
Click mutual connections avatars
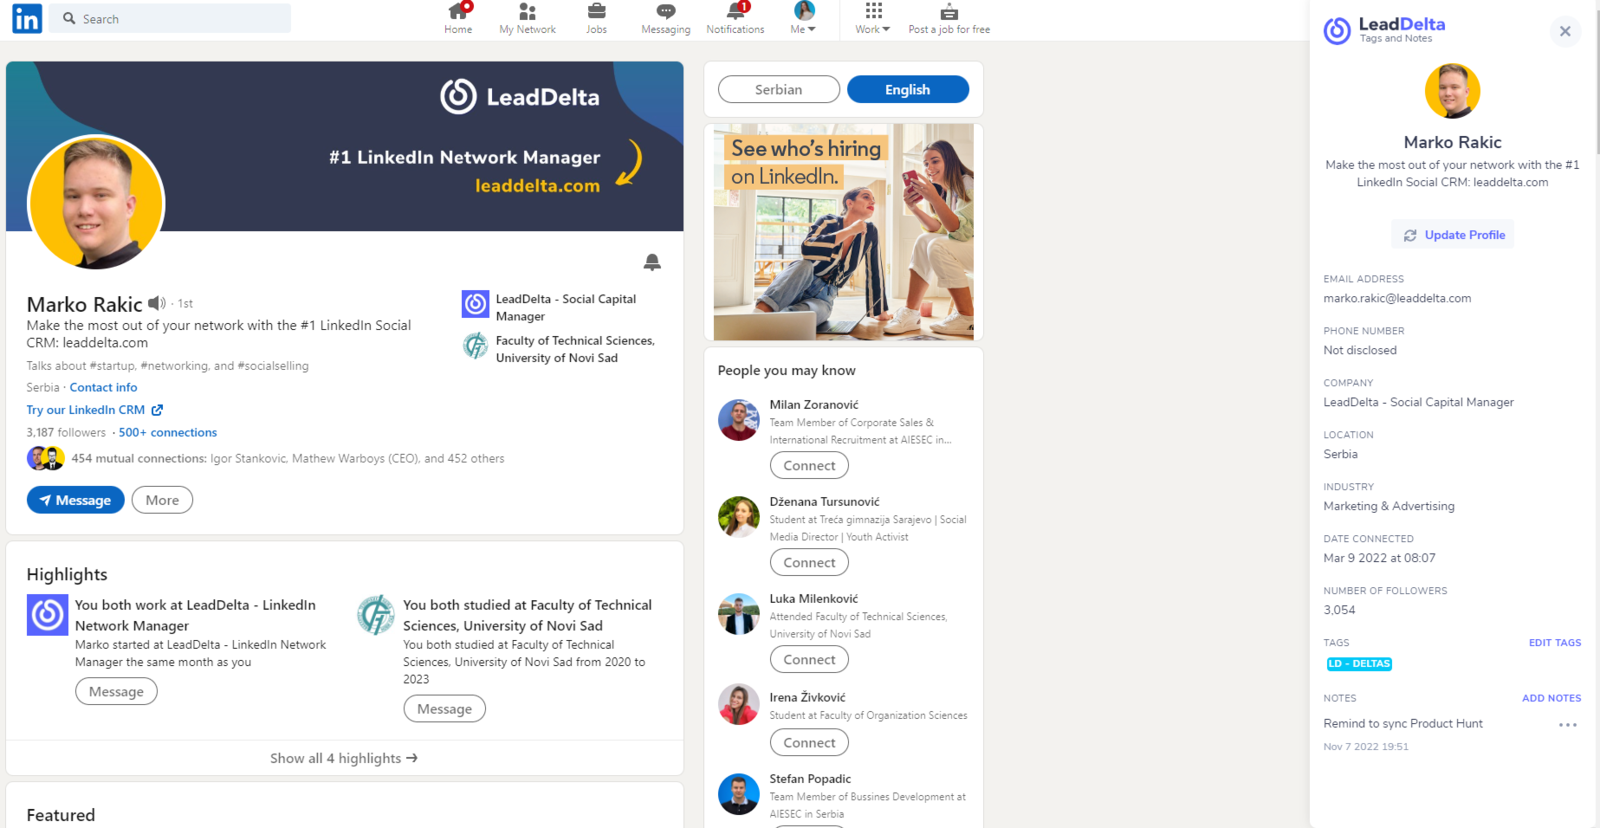point(46,458)
